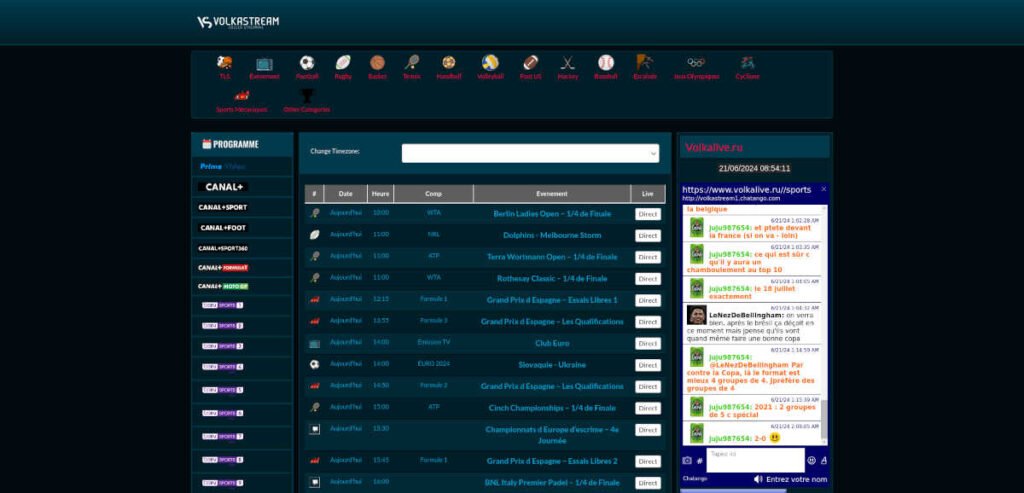Click the chat message input field
The width and height of the screenshot is (1024, 493).
coord(754,459)
